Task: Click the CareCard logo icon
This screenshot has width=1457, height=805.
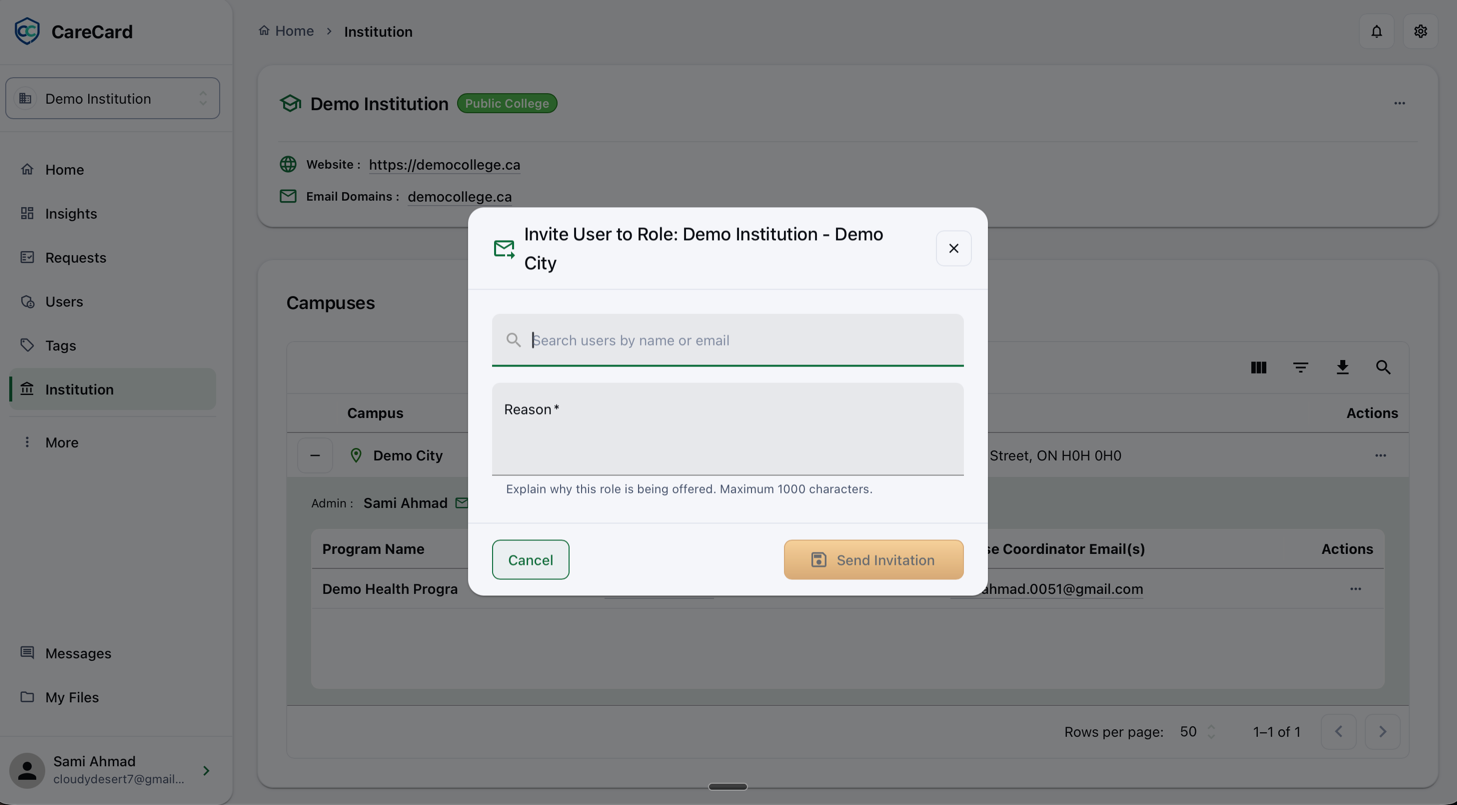Action: pyautogui.click(x=27, y=31)
